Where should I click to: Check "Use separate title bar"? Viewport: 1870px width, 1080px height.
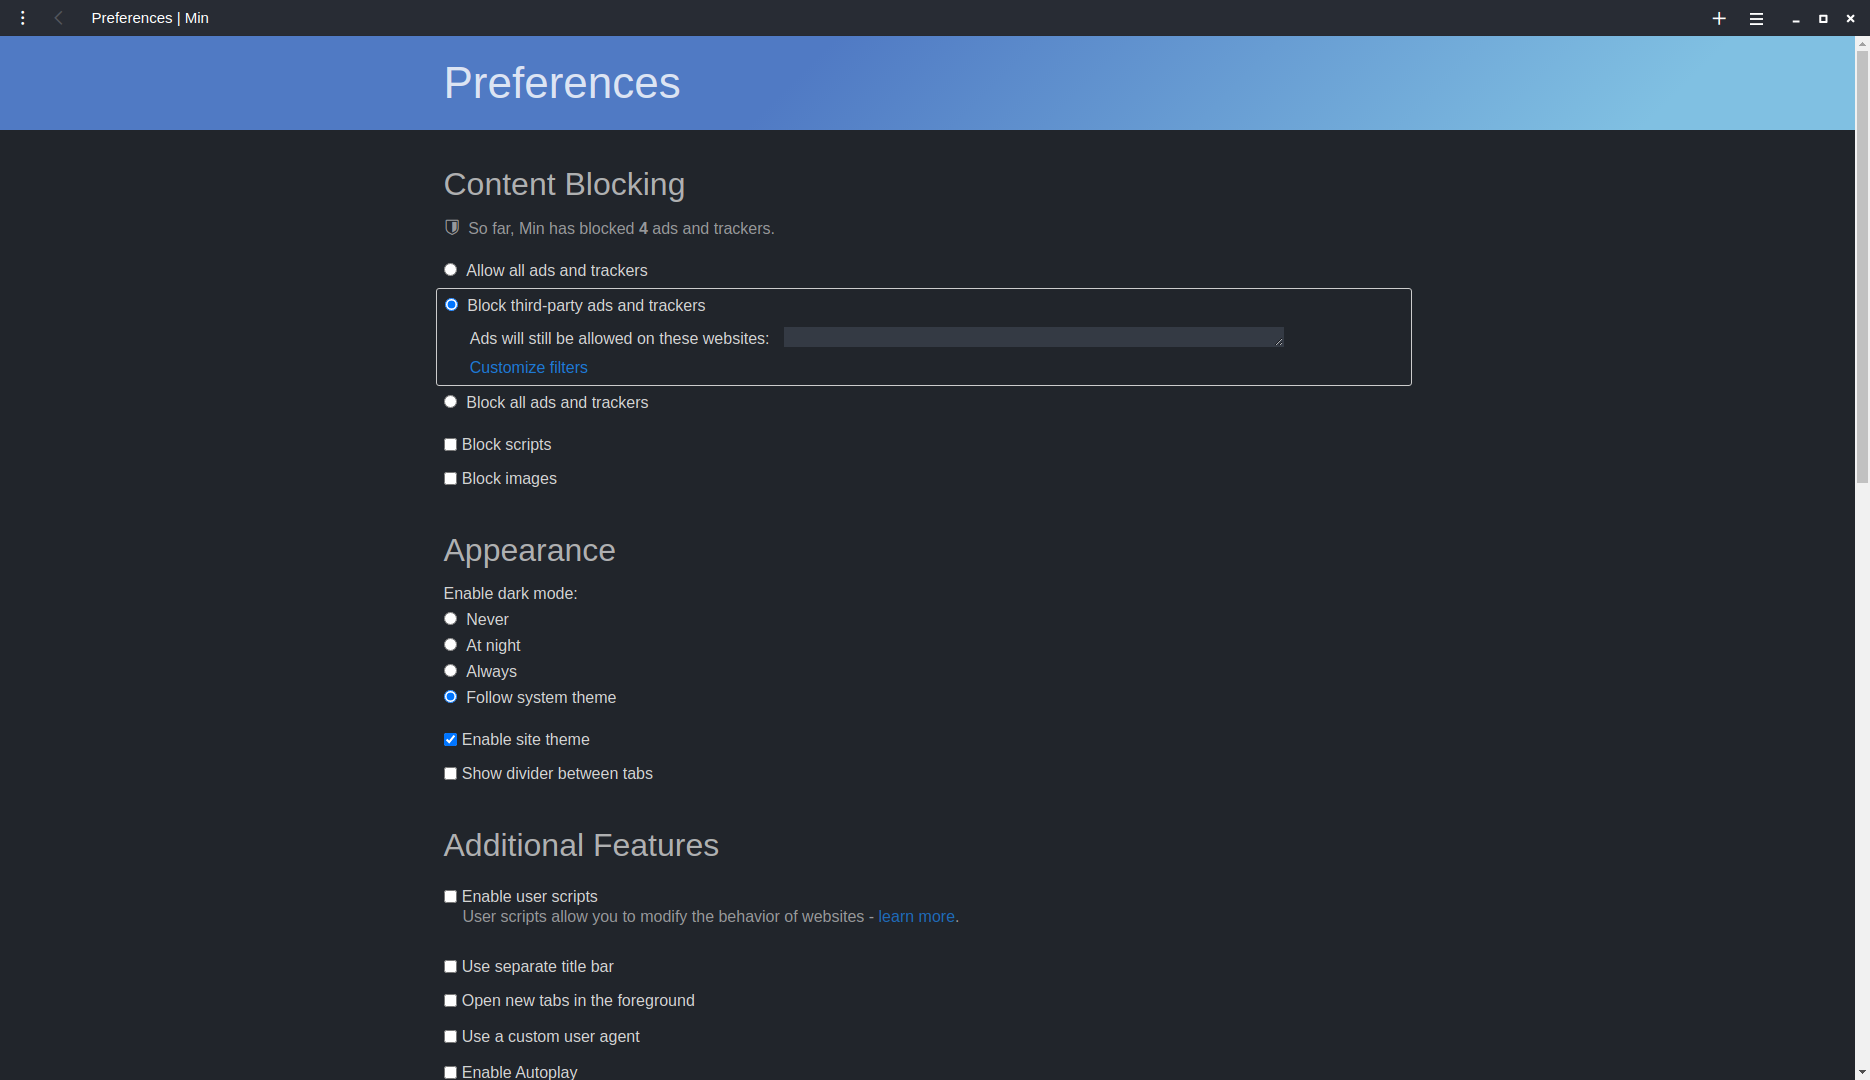tap(450, 966)
